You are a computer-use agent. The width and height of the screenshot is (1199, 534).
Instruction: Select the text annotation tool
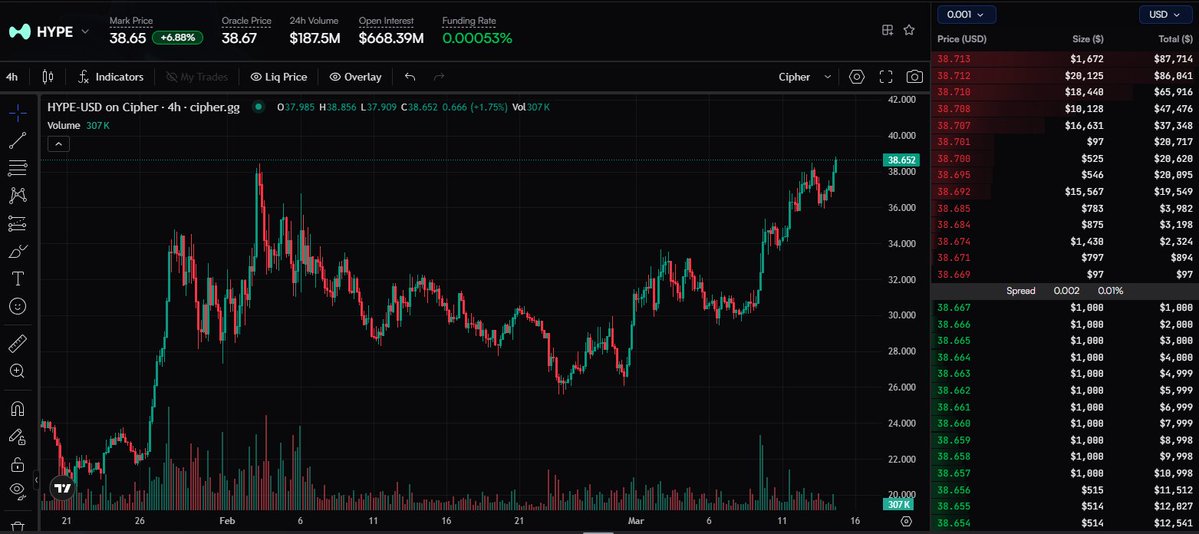(x=18, y=278)
